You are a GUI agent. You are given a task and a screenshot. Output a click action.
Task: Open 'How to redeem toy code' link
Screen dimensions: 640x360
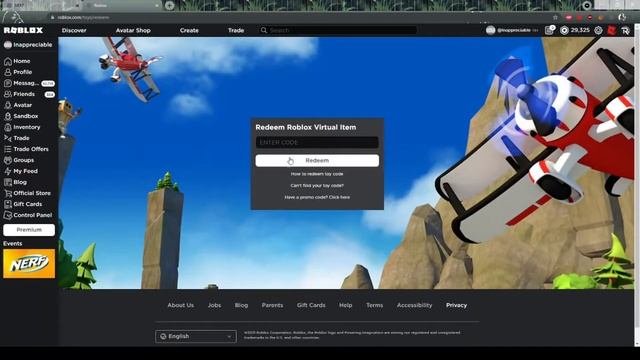point(317,174)
